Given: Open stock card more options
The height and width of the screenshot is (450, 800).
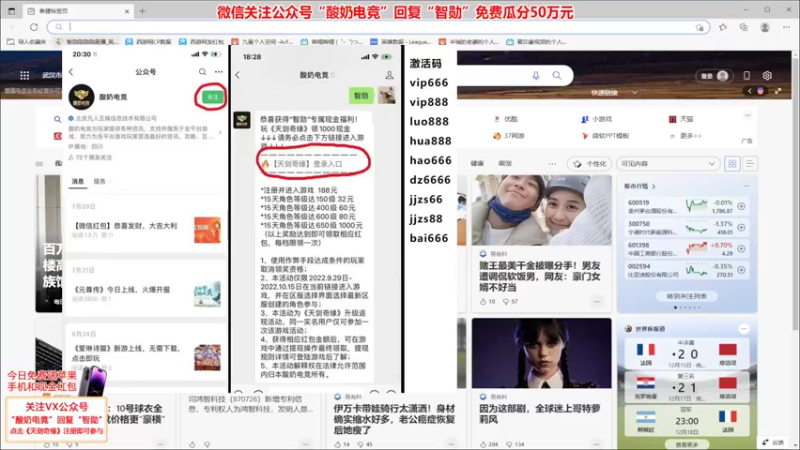Looking at the screenshot, I should point(746,186).
